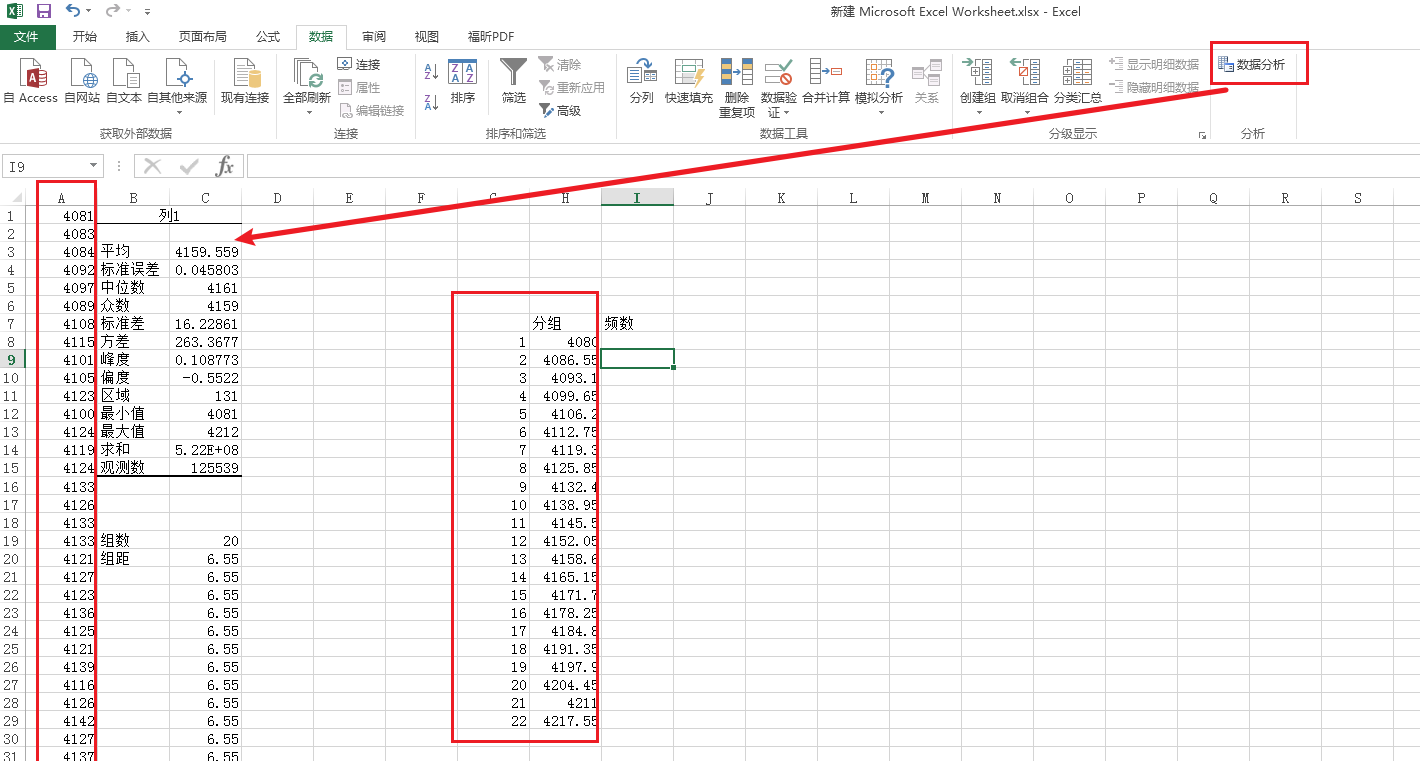
Task: Switch to the View (视图) tab
Action: 427,37
